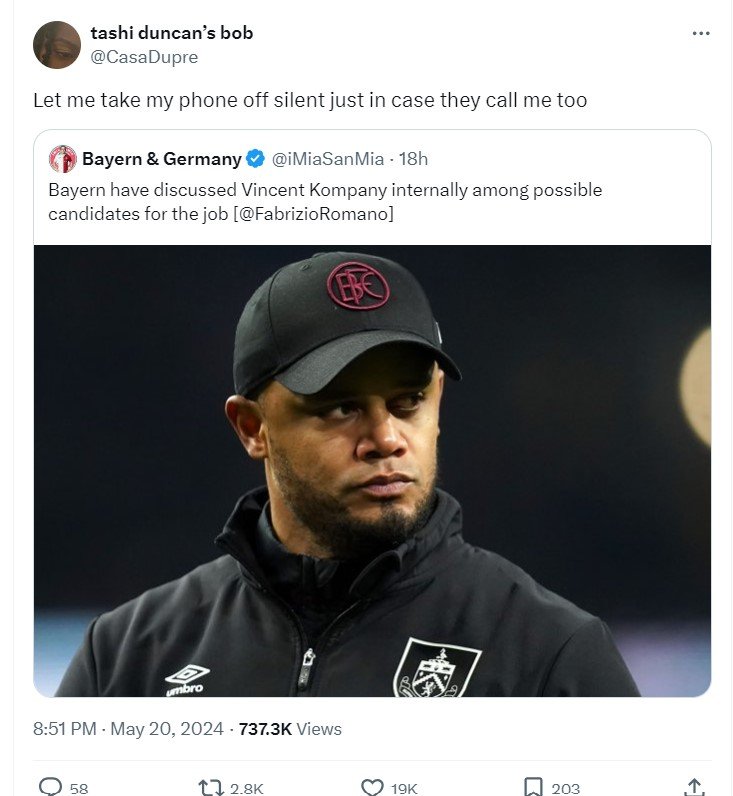Like the tweet with the heart icon
This screenshot has width=733, height=796.
coord(372,786)
